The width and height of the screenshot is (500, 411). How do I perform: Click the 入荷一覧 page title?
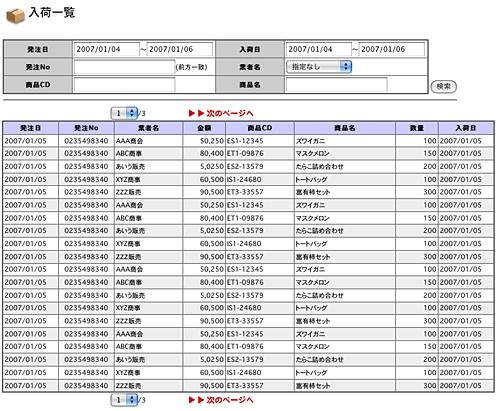point(52,13)
